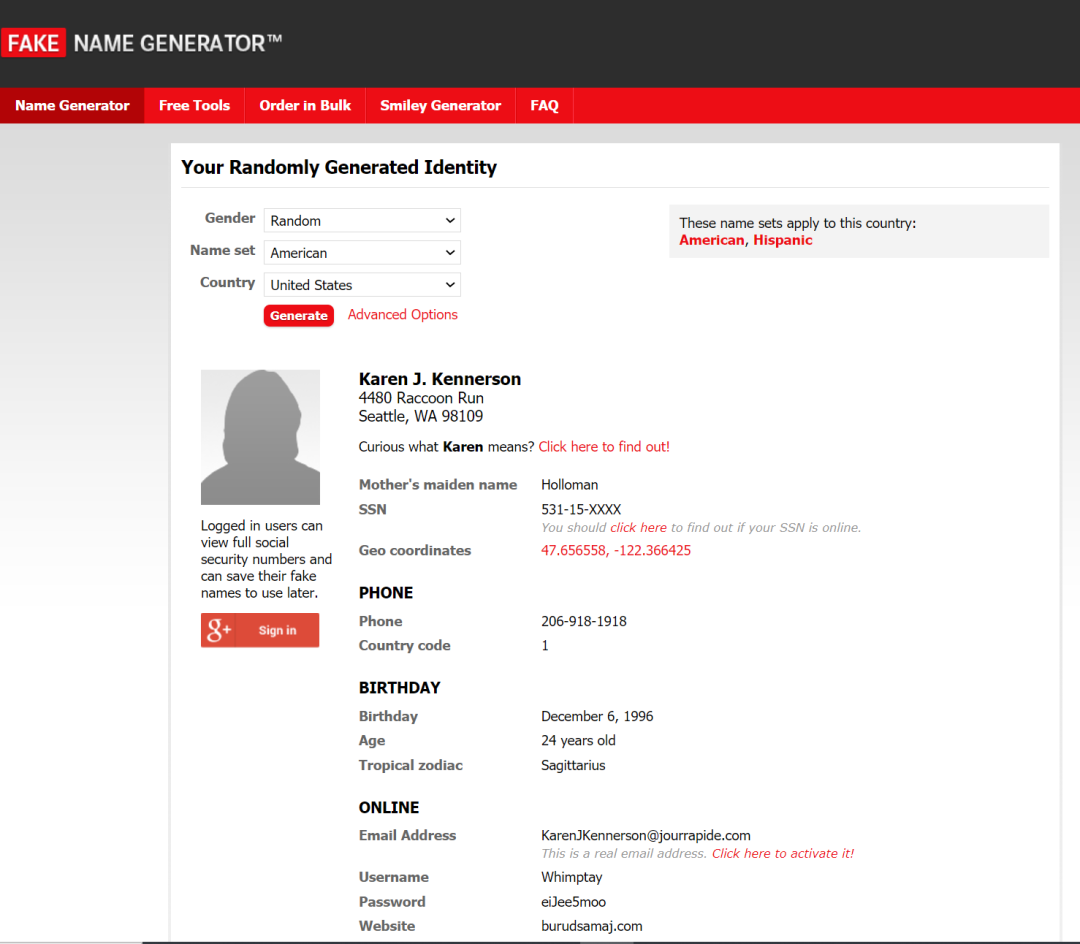The image size is (1080, 944).
Task: Select FAQ in the navigation bar
Action: tap(544, 106)
